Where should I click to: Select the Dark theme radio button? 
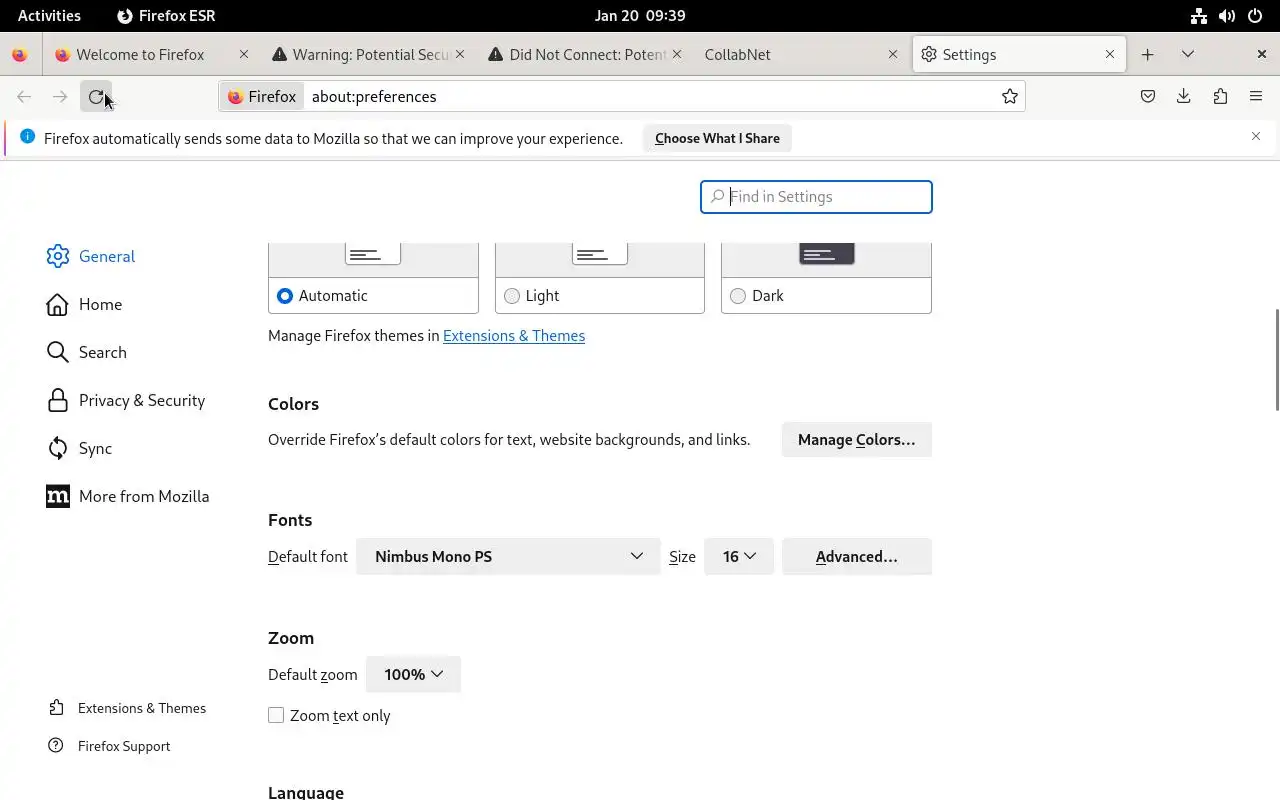[x=738, y=296]
